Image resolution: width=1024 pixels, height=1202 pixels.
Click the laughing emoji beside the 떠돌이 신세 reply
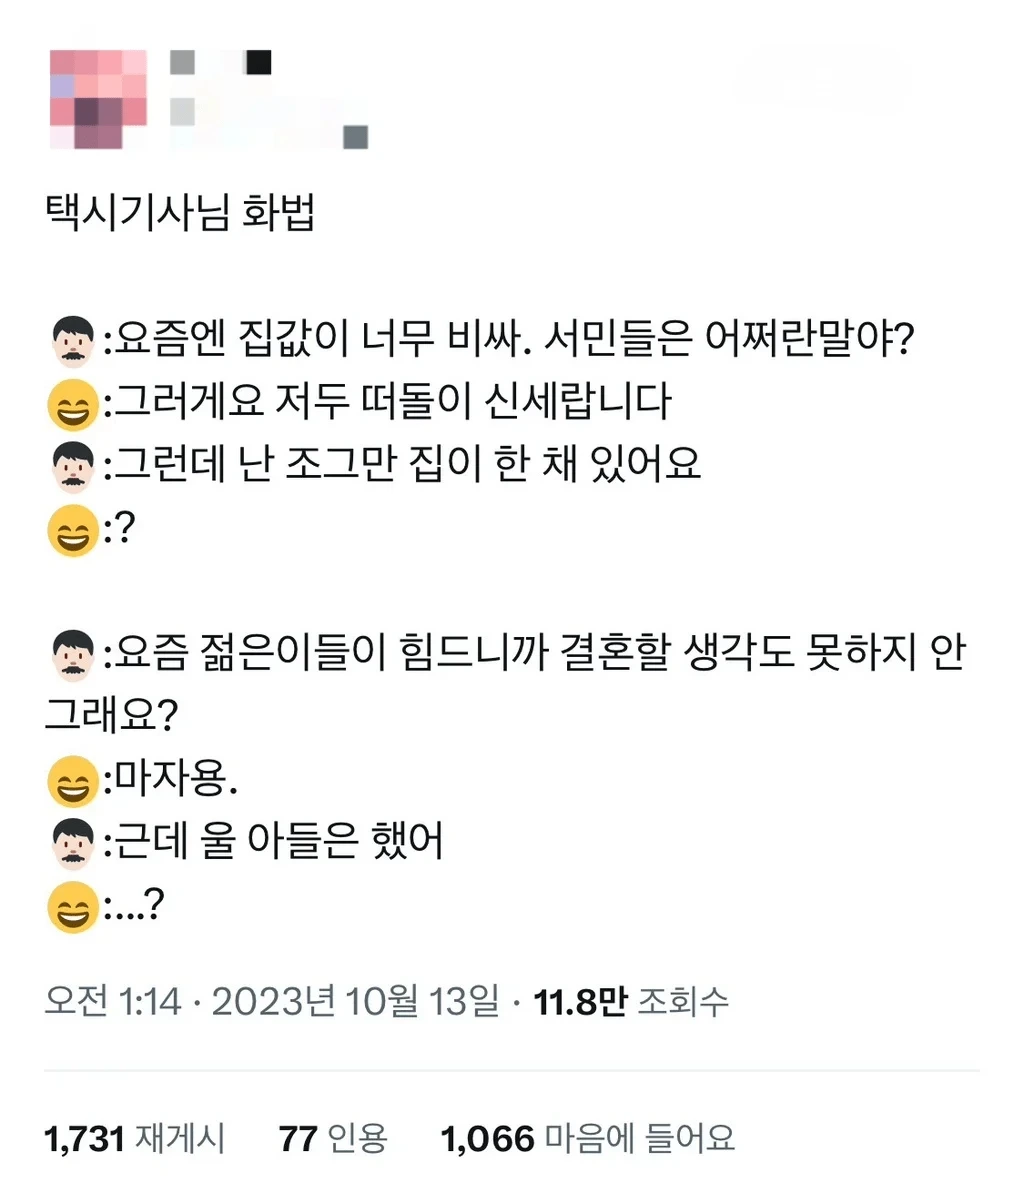(x=71, y=402)
